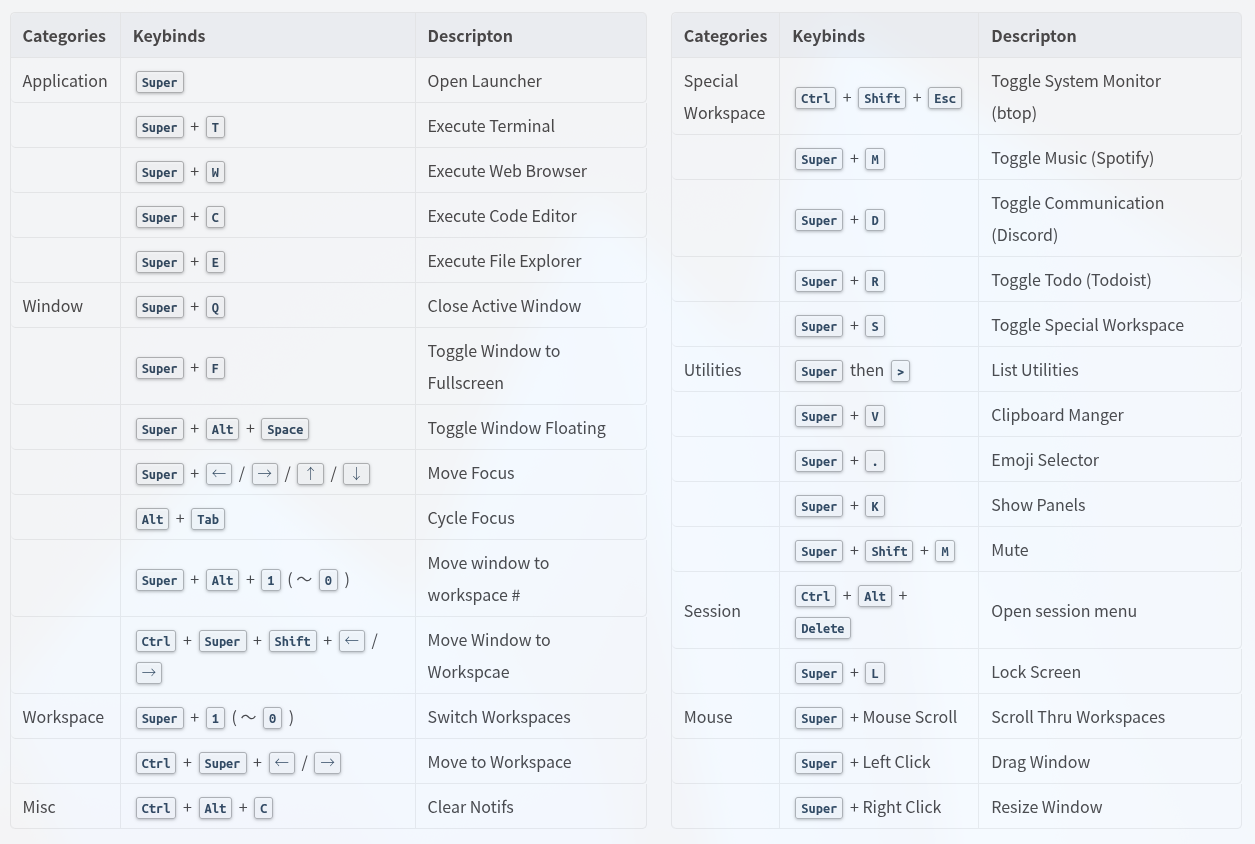
Task: Click the T keycap for Execute Terminal
Action: [215, 127]
